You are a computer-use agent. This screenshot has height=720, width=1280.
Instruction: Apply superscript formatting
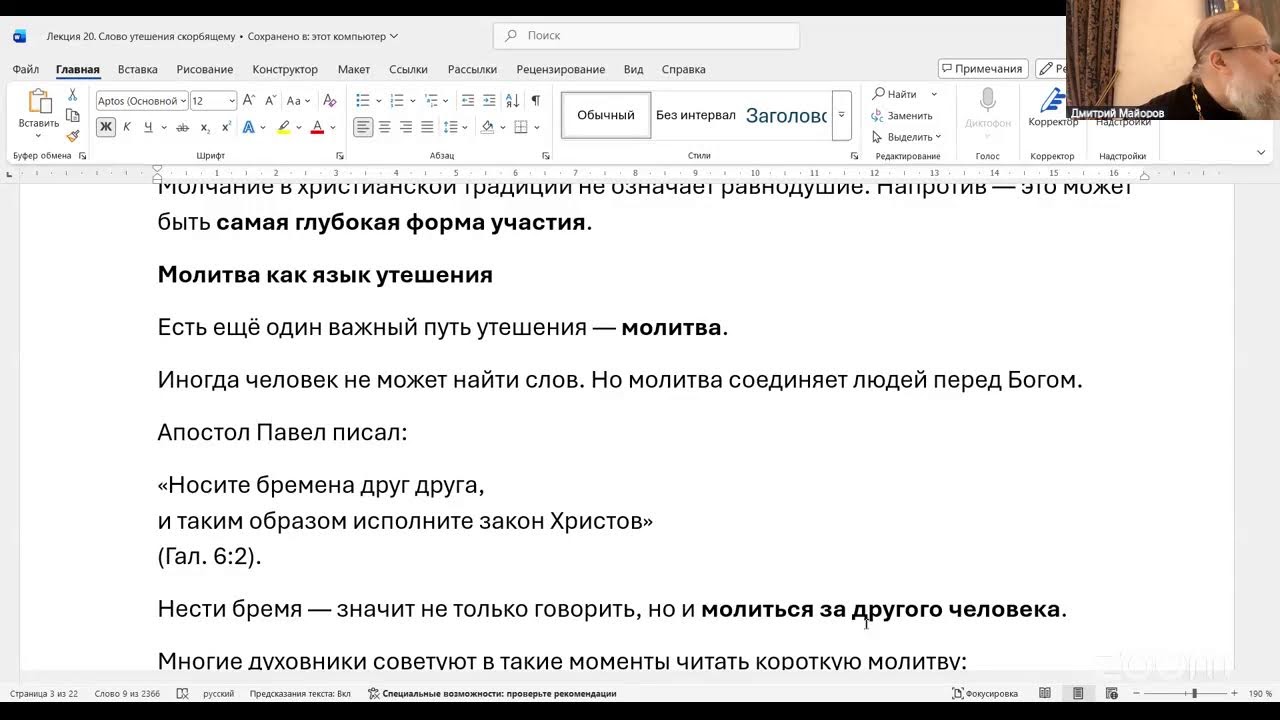(226, 127)
